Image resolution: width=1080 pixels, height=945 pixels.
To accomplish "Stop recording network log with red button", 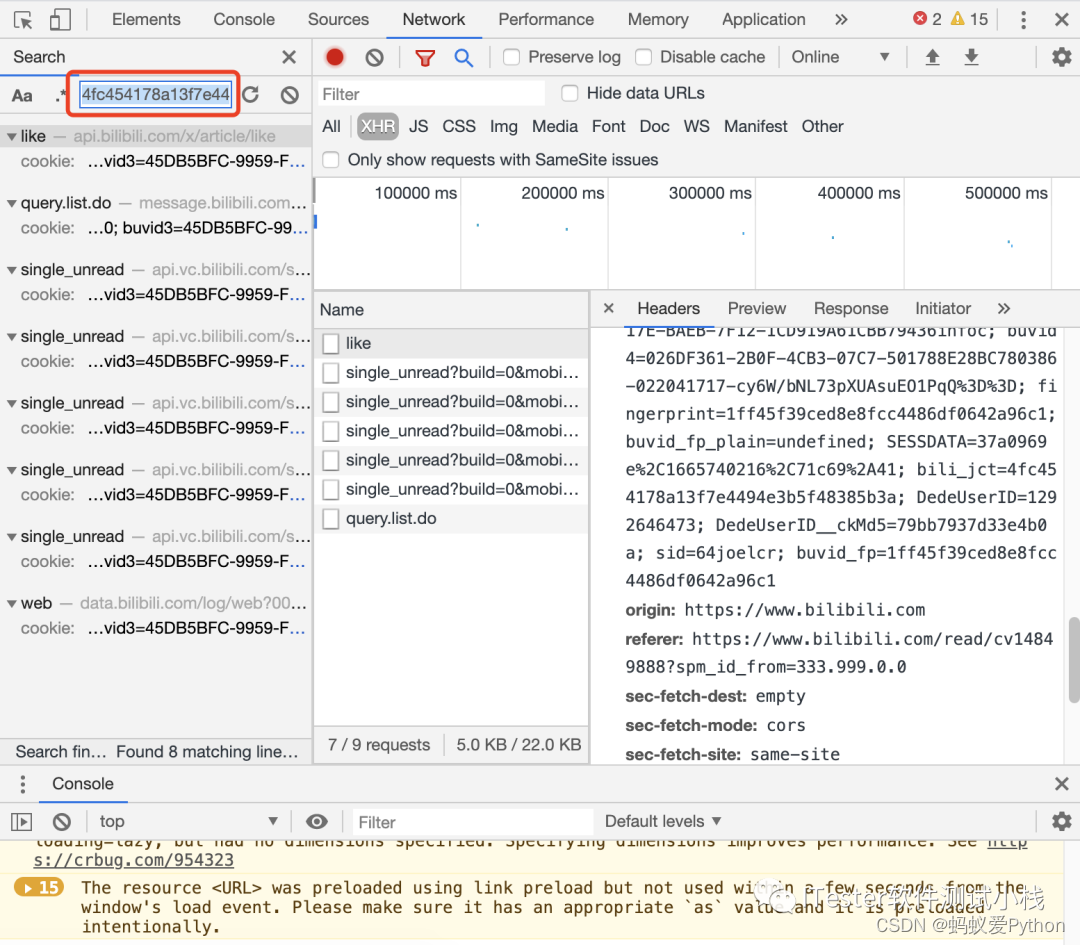I will 335,57.
